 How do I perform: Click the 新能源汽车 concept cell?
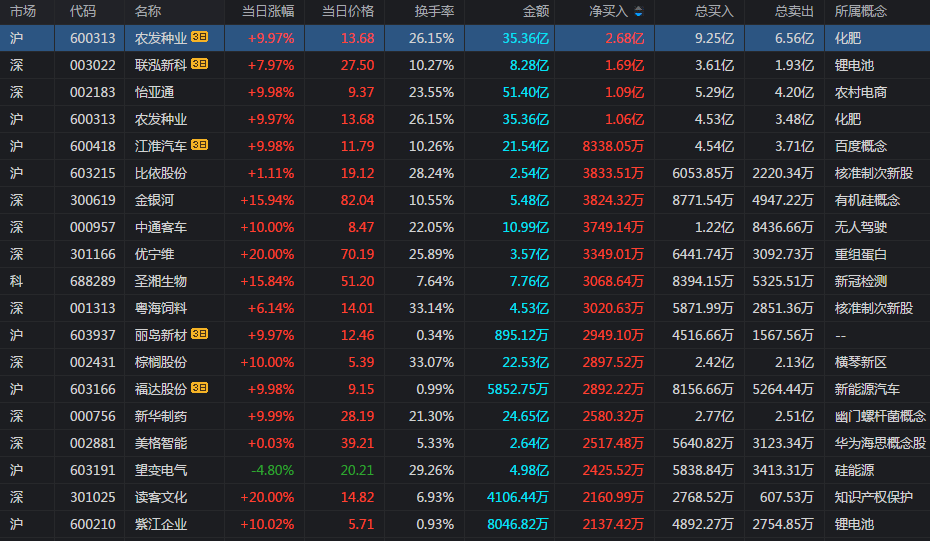point(867,389)
